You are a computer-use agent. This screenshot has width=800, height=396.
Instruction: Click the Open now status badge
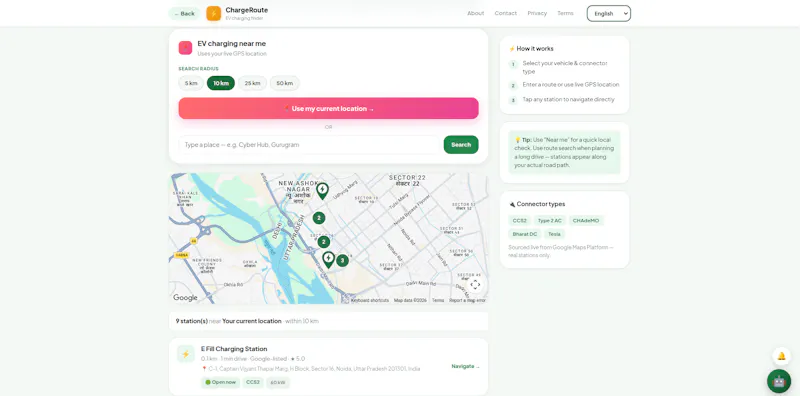(x=220, y=382)
